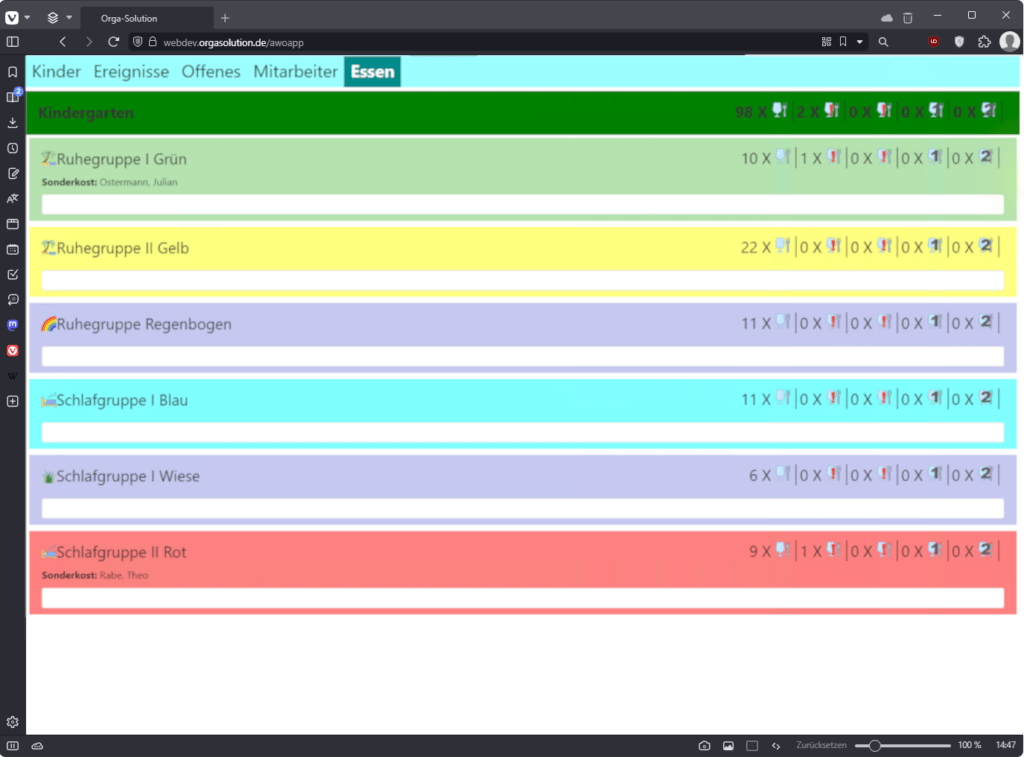Screen dimensions: 1024x757
Task: Add a new web panel
Action: [x=12, y=401]
